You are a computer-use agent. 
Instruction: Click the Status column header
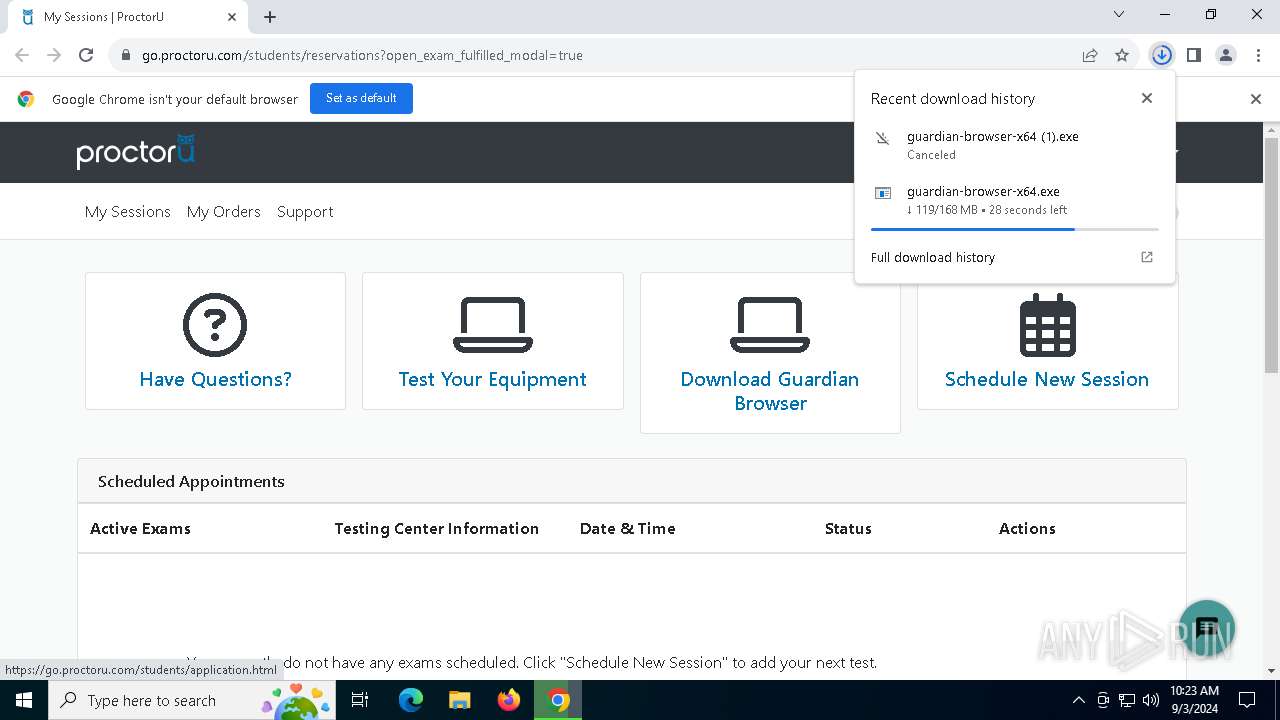click(848, 528)
